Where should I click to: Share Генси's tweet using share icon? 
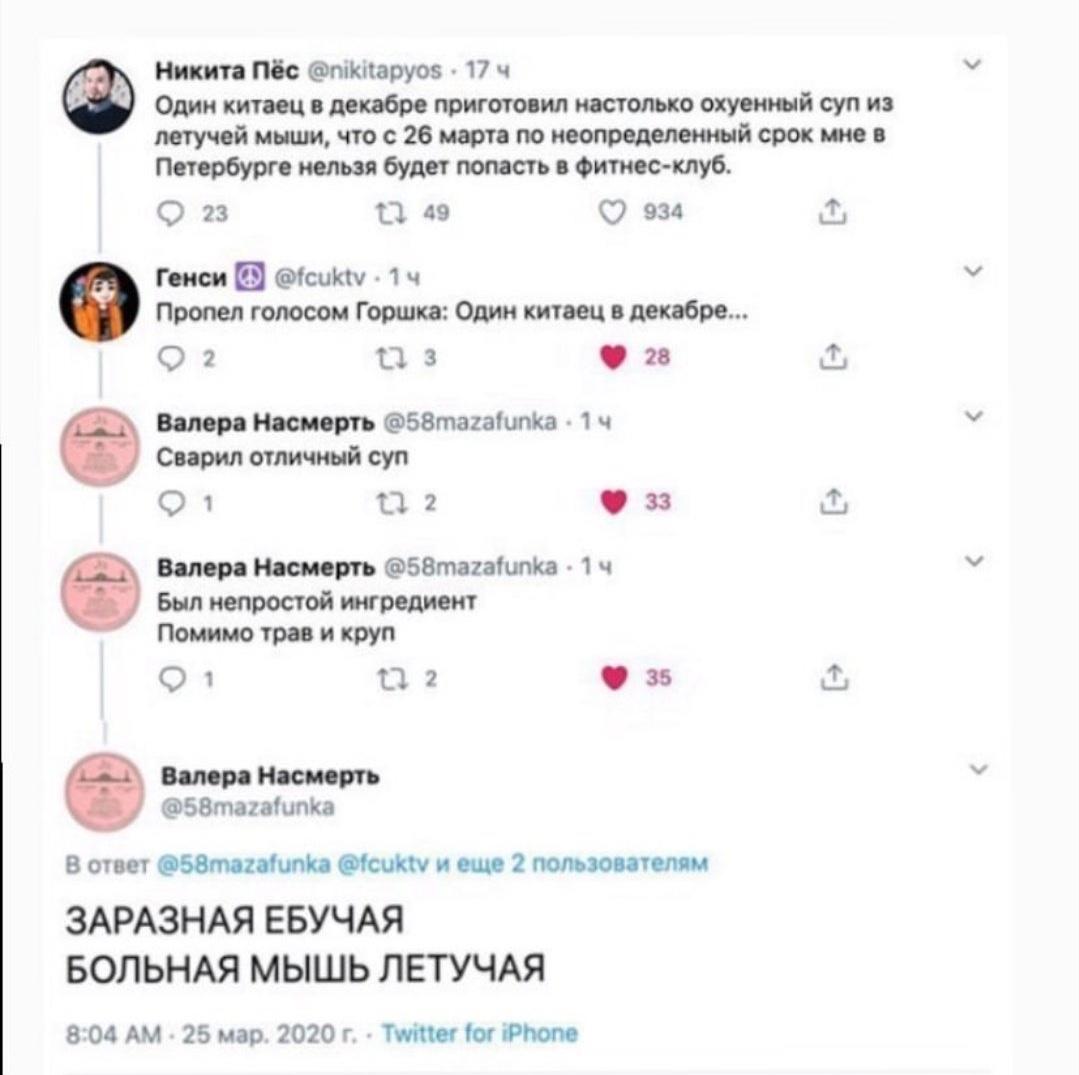833,356
